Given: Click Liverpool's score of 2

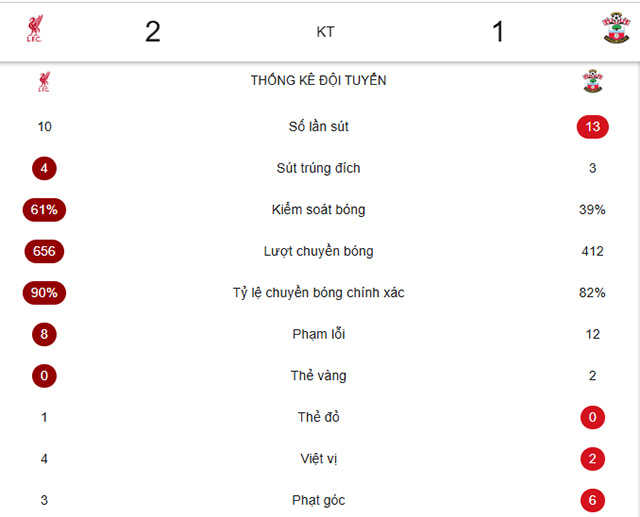Looking at the screenshot, I should 152,32.
